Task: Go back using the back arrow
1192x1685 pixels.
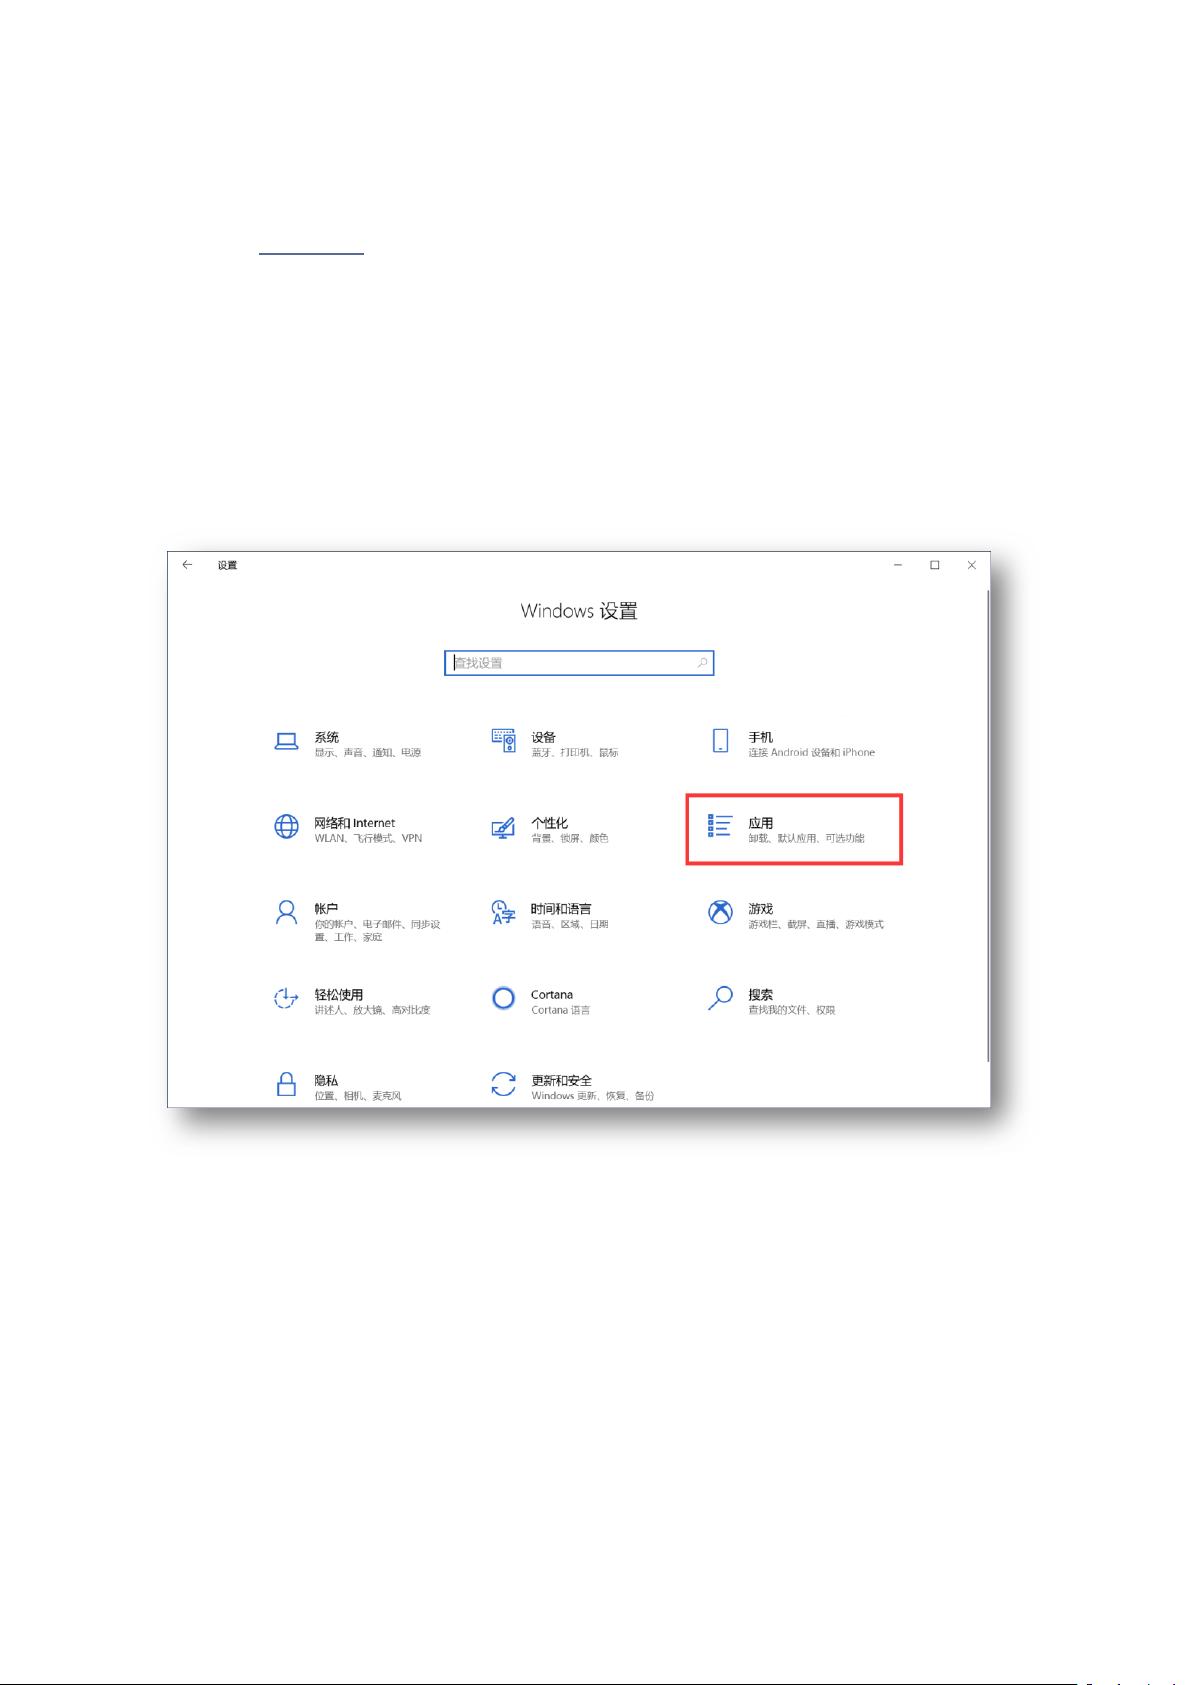Action: [187, 565]
